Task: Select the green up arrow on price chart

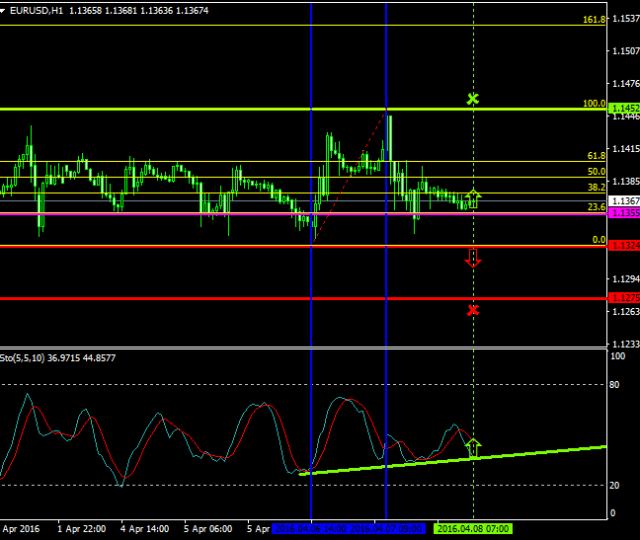Action: pos(473,197)
